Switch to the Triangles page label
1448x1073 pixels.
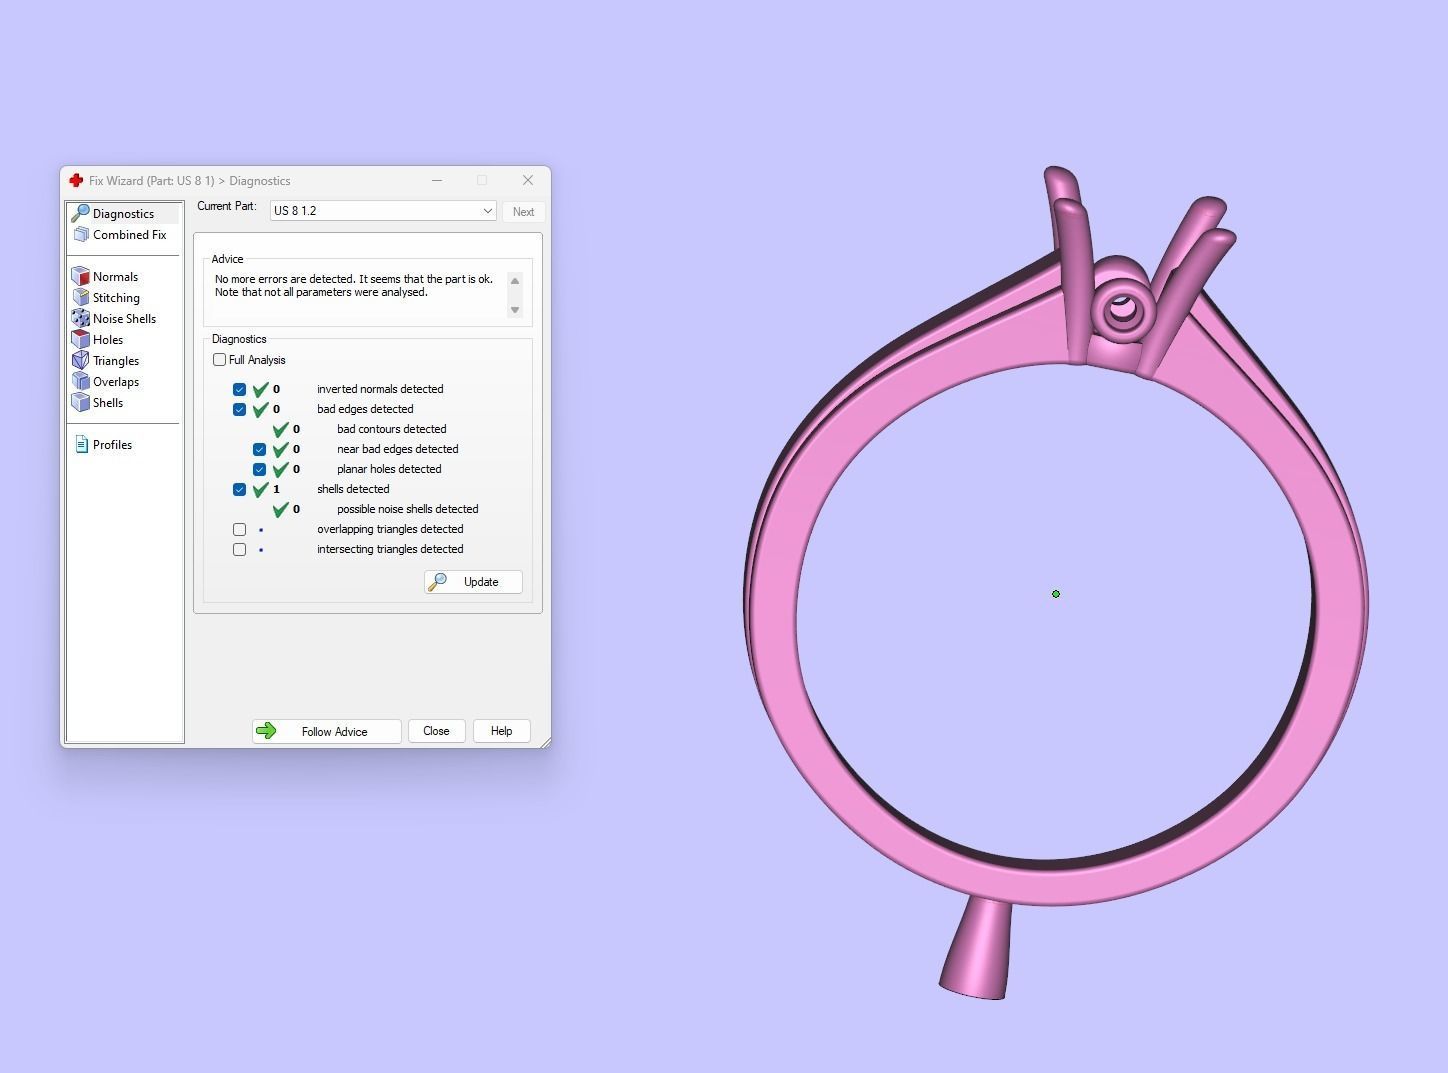[116, 361]
